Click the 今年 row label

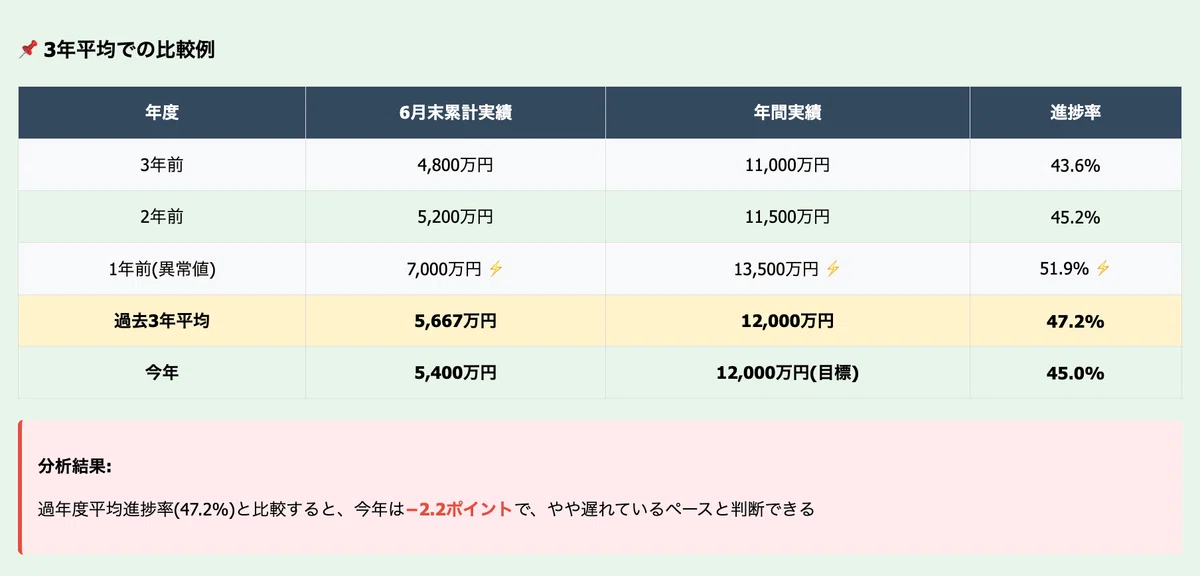pyautogui.click(x=162, y=373)
